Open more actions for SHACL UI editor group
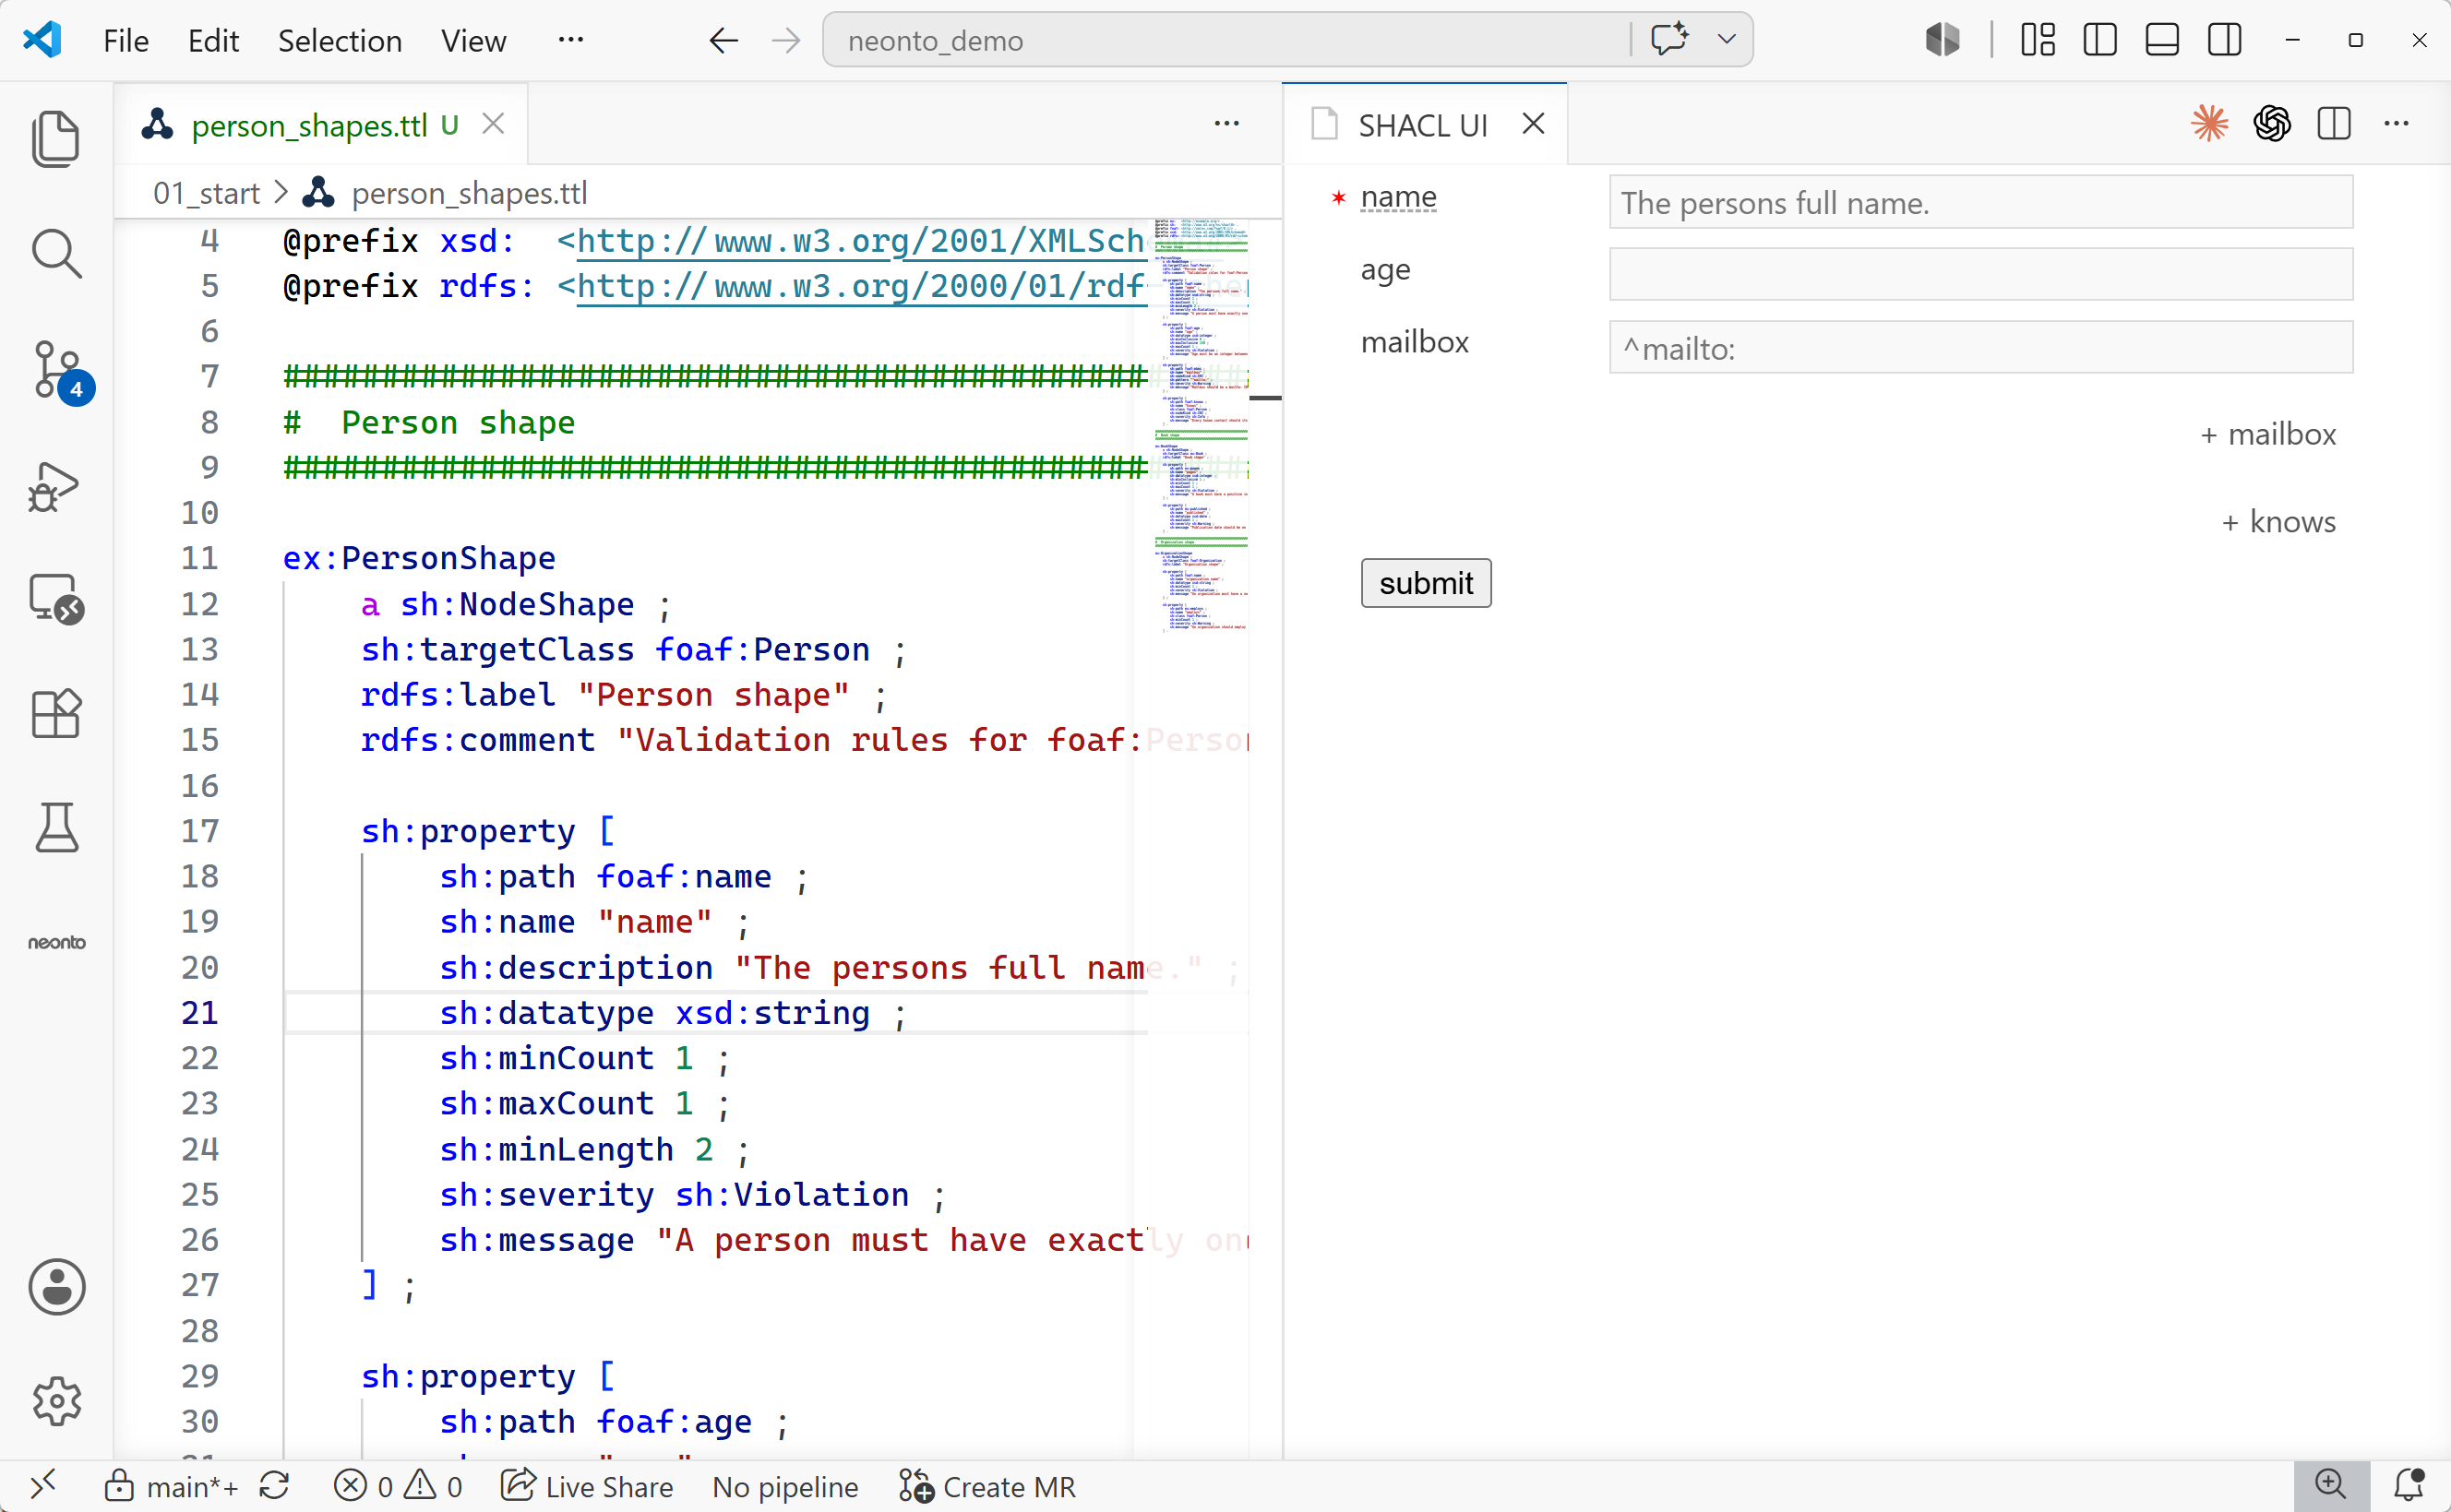Image resolution: width=2451 pixels, height=1512 pixels. click(2396, 124)
